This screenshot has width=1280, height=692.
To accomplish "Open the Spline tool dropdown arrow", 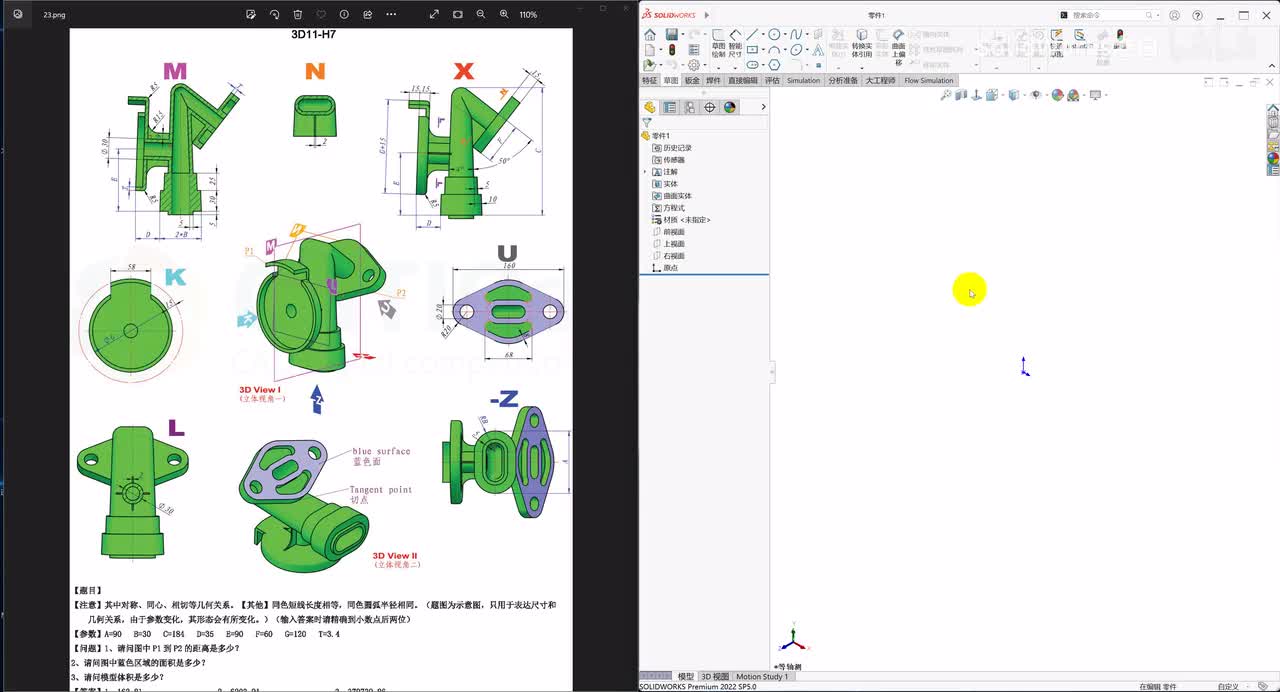I will coord(807,35).
